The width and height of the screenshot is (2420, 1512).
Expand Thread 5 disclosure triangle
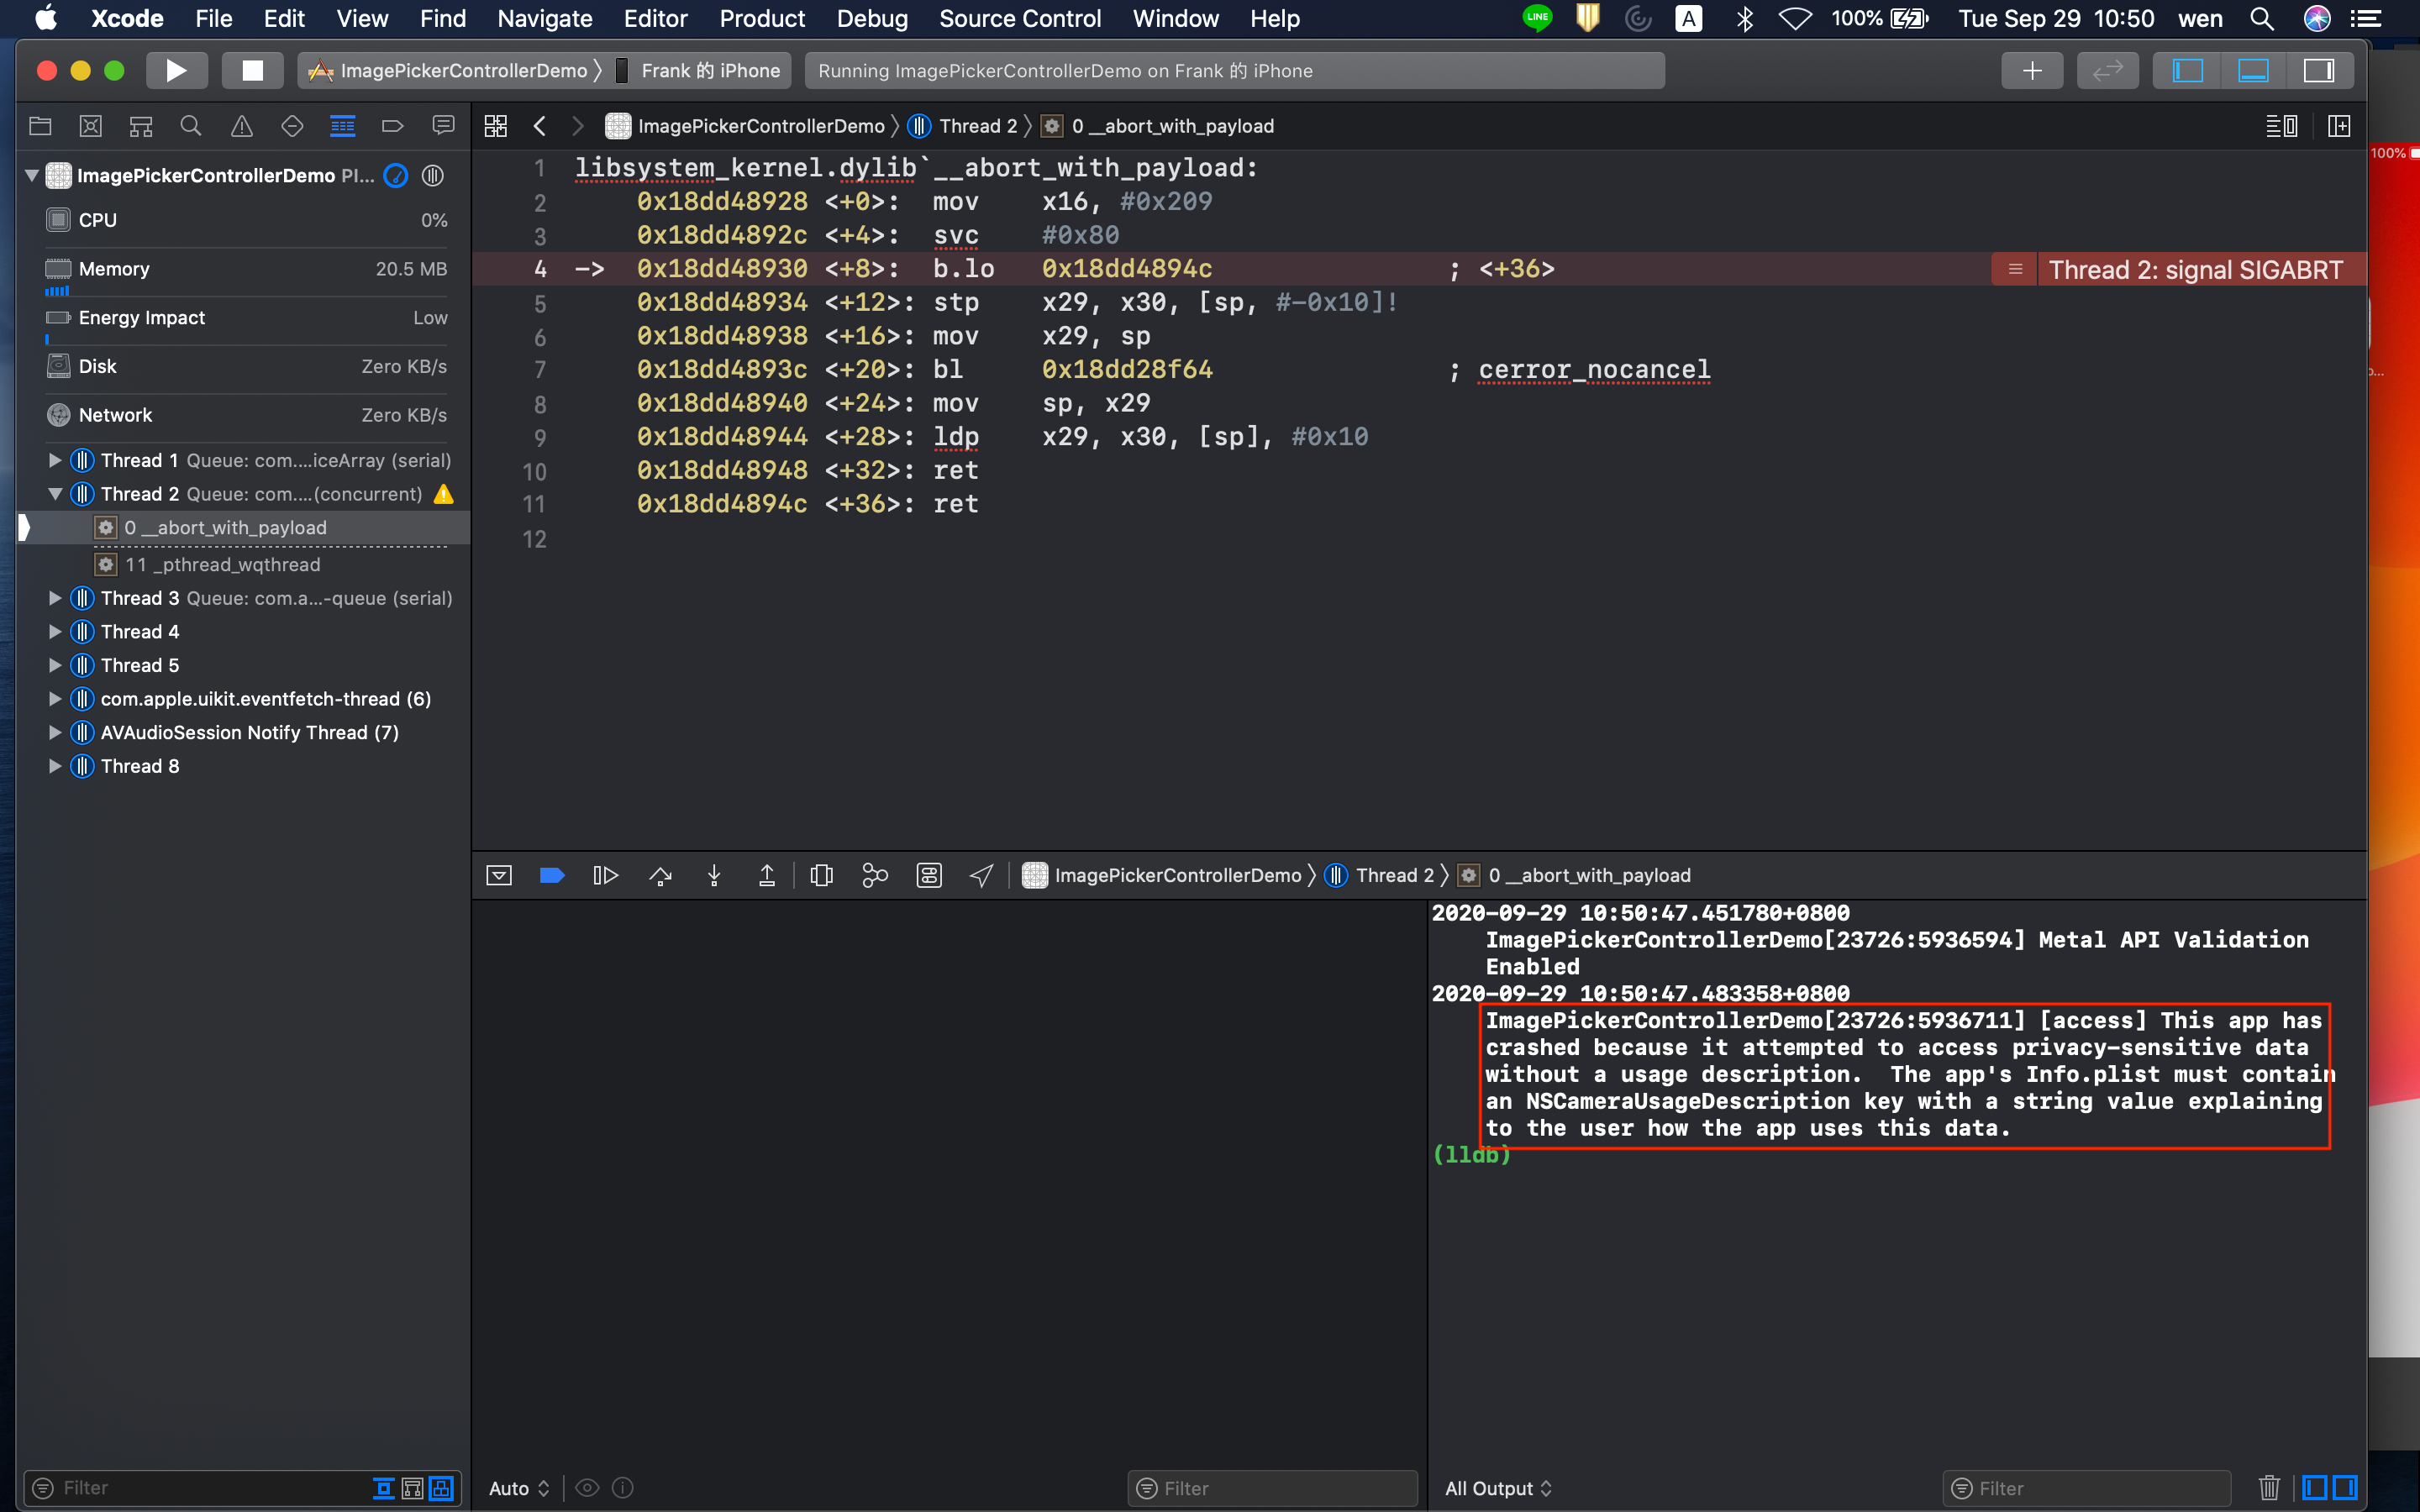pos(55,665)
